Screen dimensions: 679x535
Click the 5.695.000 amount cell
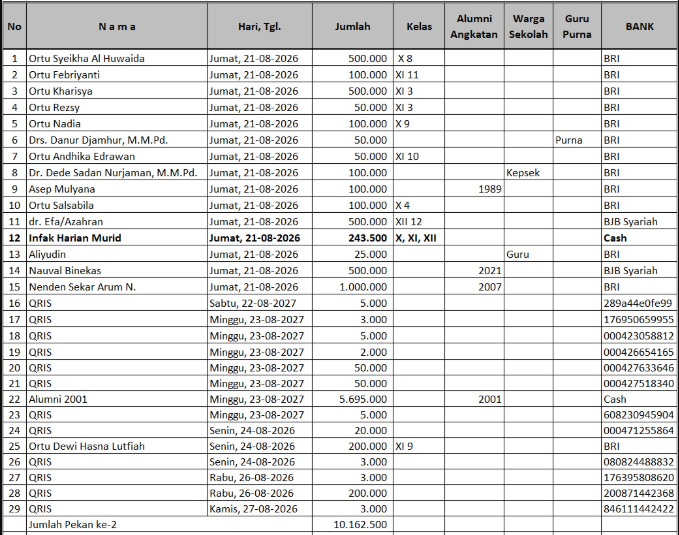click(x=352, y=399)
